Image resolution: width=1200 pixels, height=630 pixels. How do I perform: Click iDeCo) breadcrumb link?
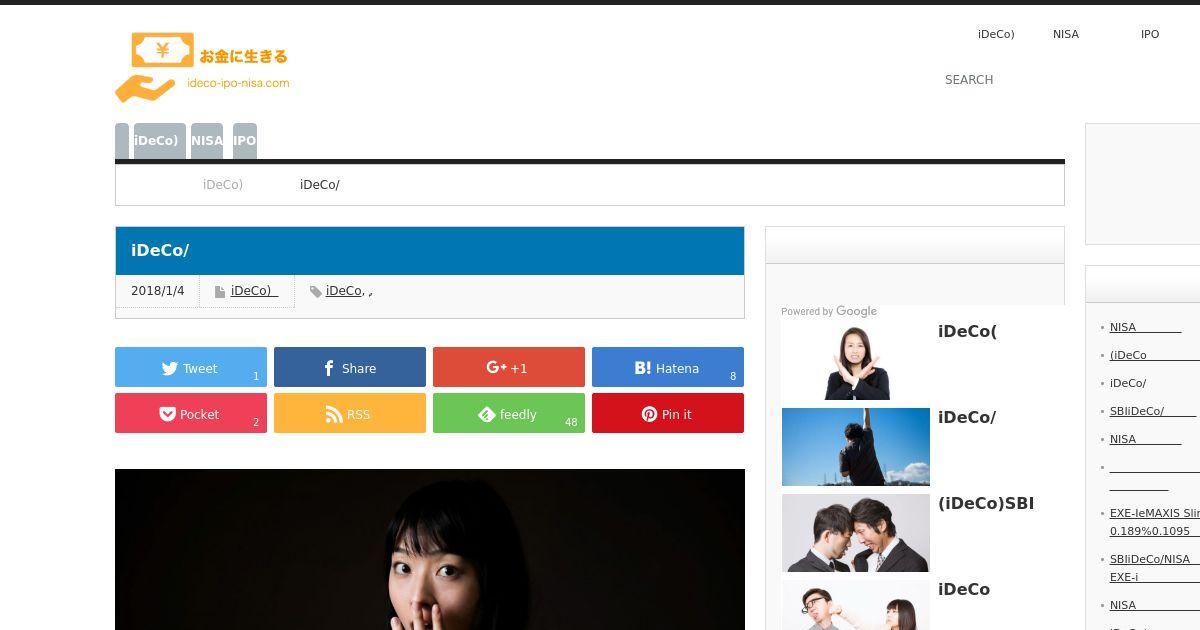pos(223,185)
